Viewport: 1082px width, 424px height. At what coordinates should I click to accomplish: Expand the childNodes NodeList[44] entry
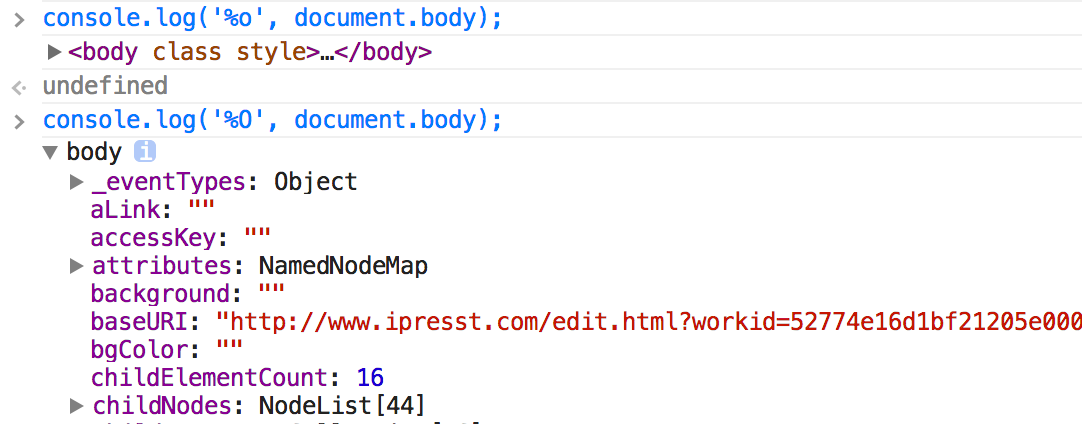click(x=76, y=406)
